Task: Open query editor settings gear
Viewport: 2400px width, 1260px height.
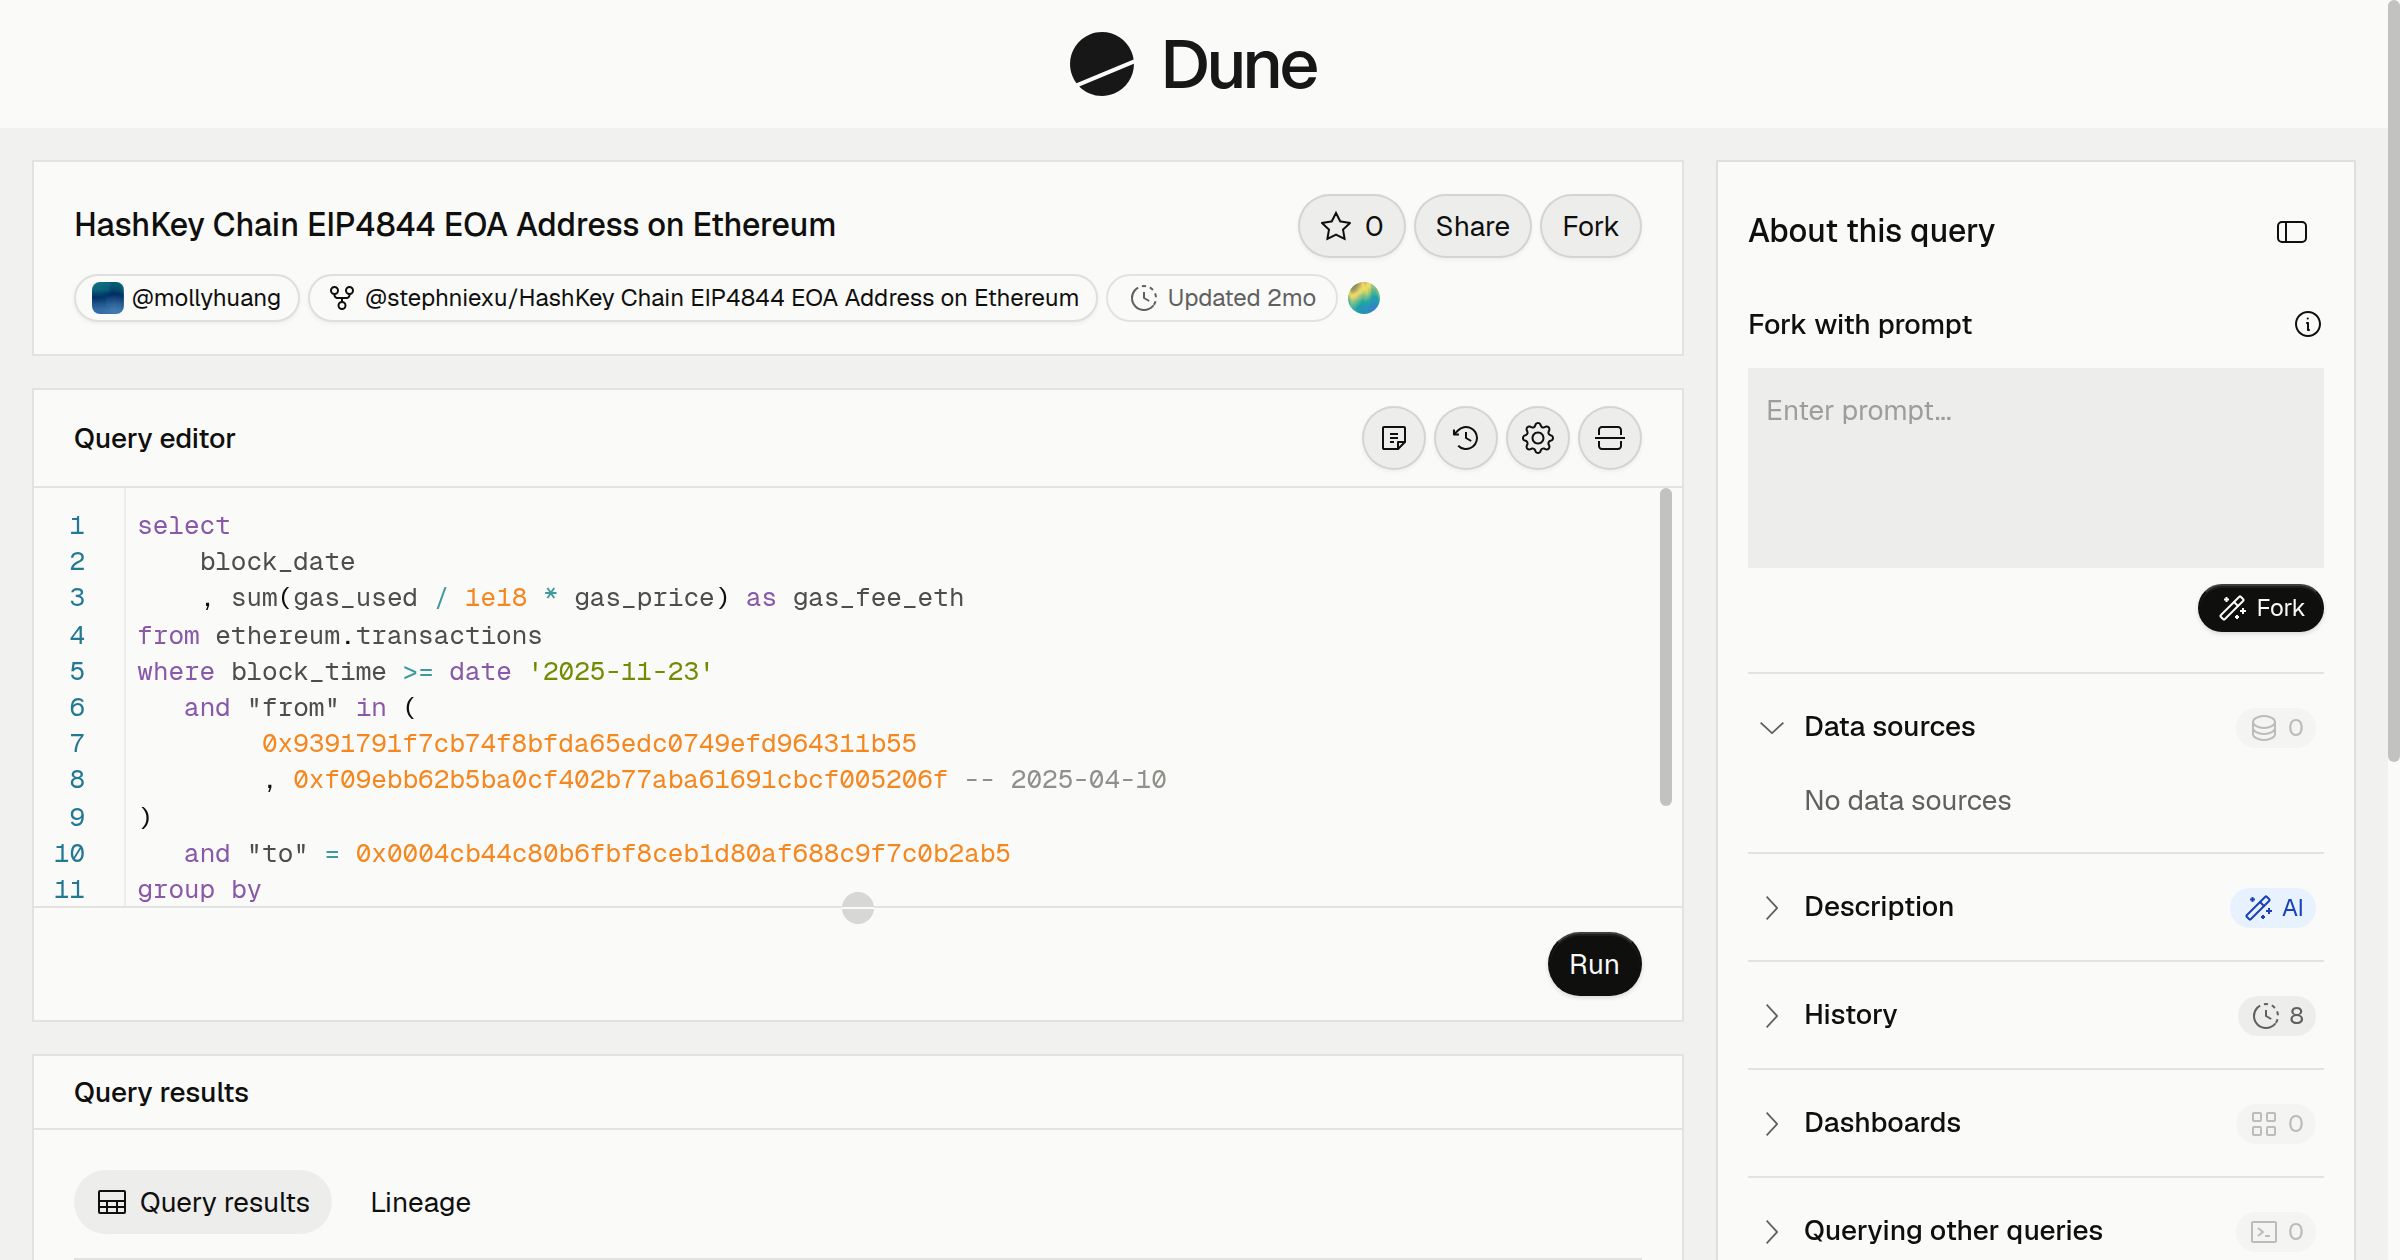Action: point(1537,438)
